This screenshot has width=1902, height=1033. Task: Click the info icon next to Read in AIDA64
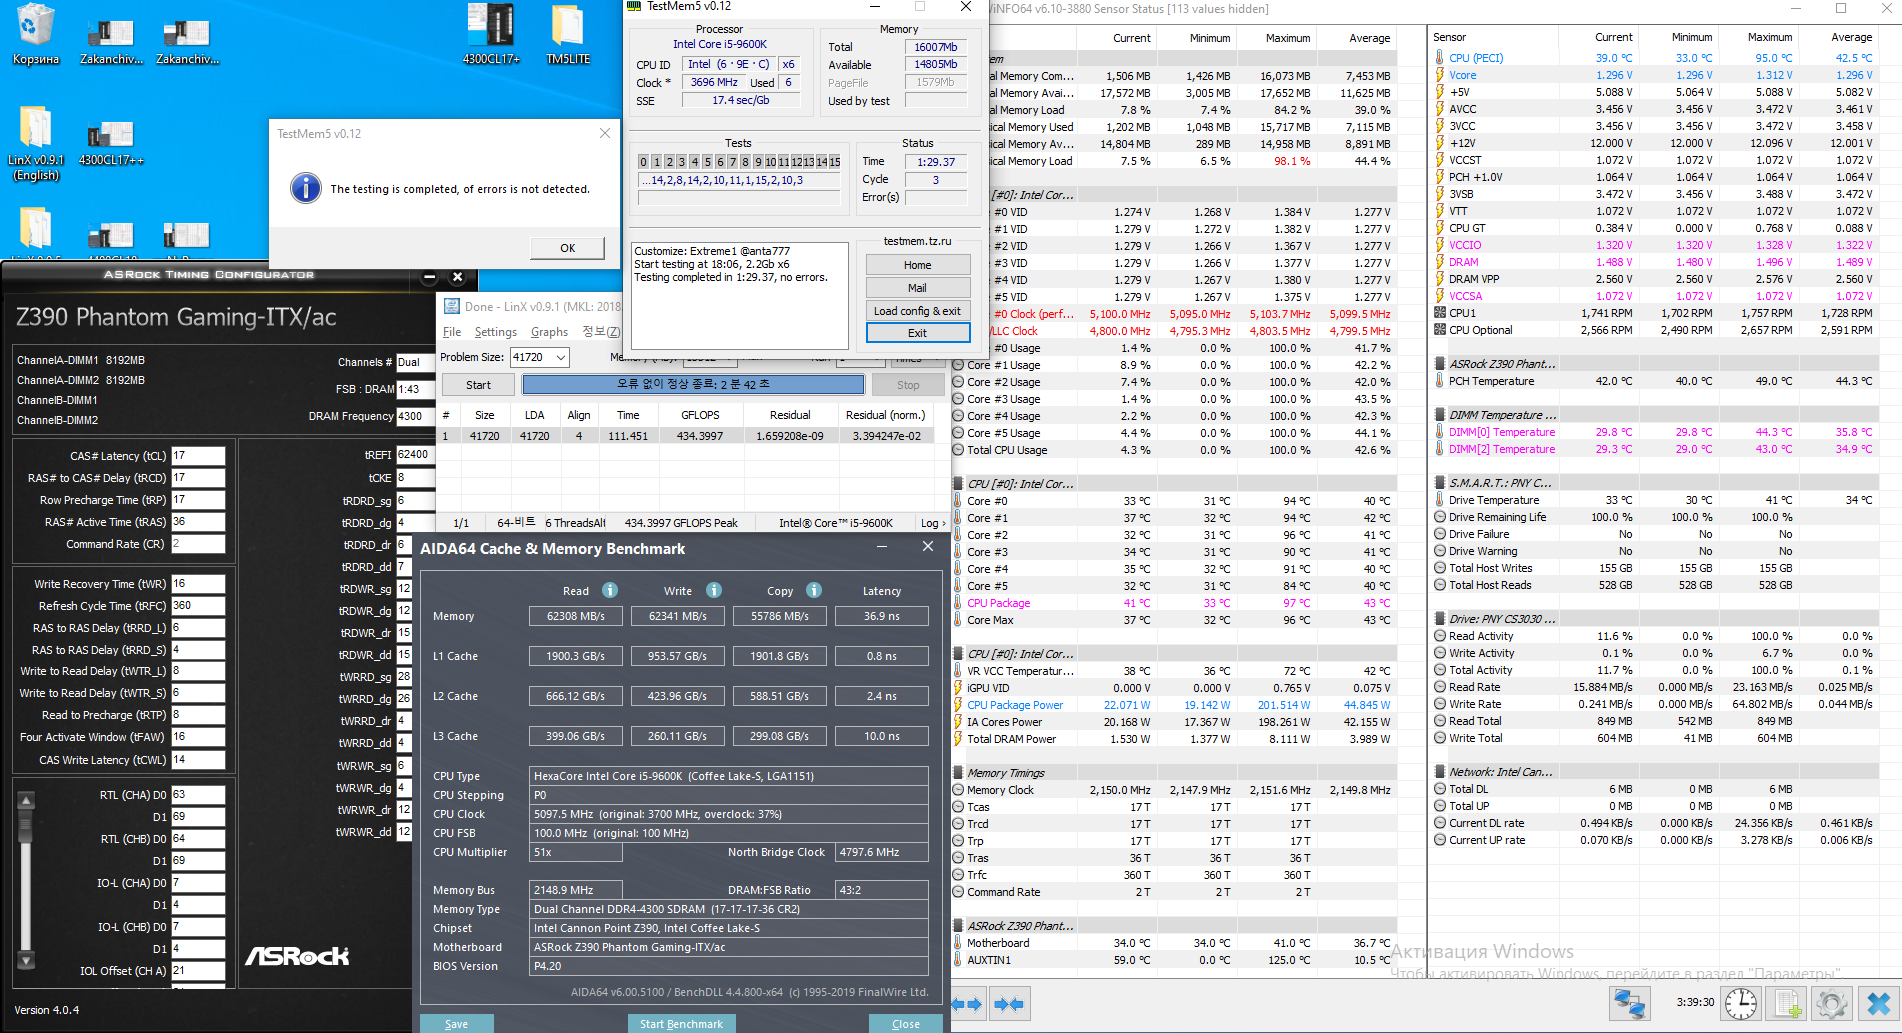(x=610, y=590)
